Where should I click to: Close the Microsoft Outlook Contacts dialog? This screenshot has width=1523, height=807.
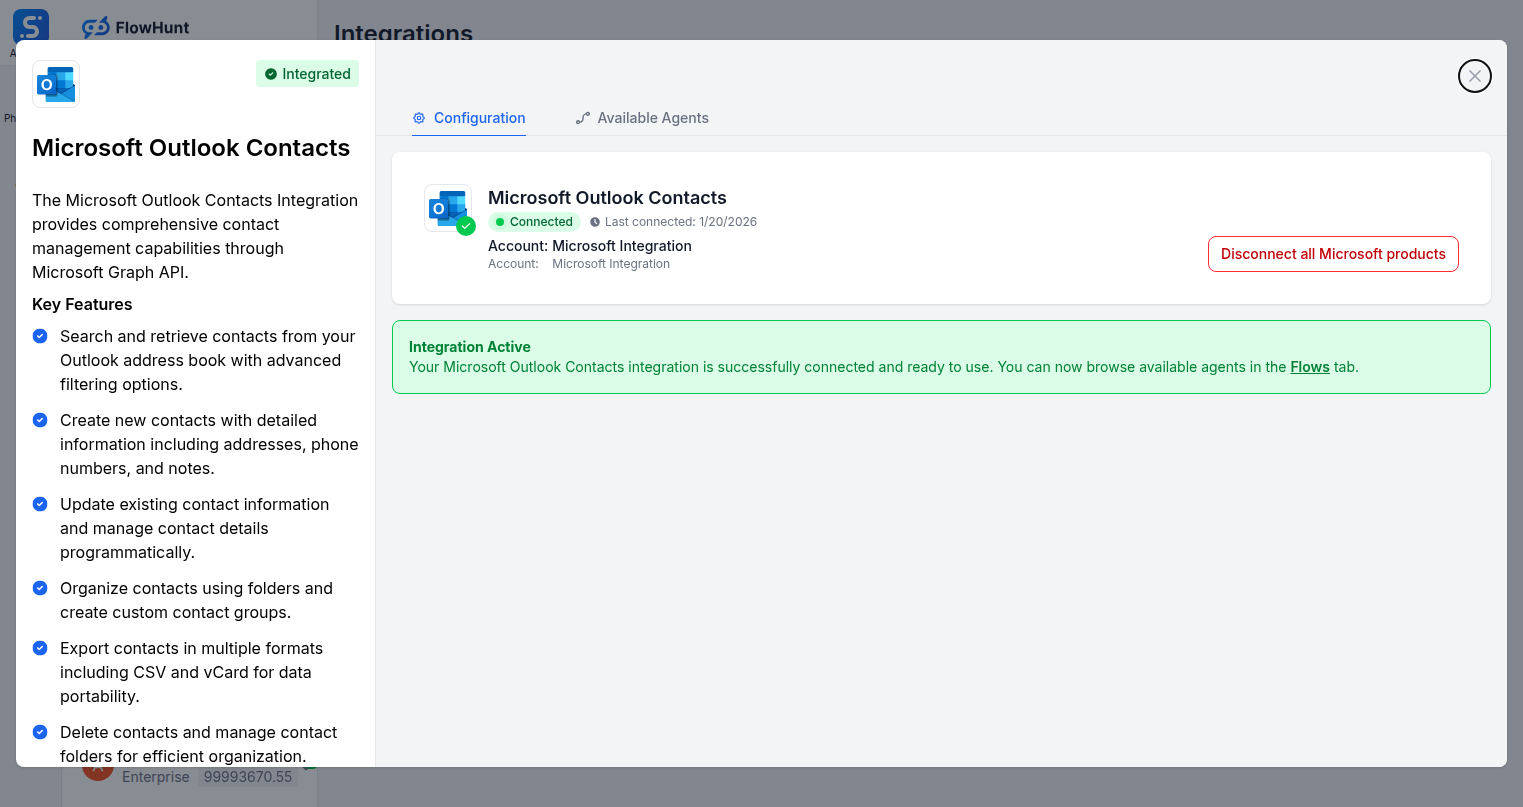click(1474, 76)
